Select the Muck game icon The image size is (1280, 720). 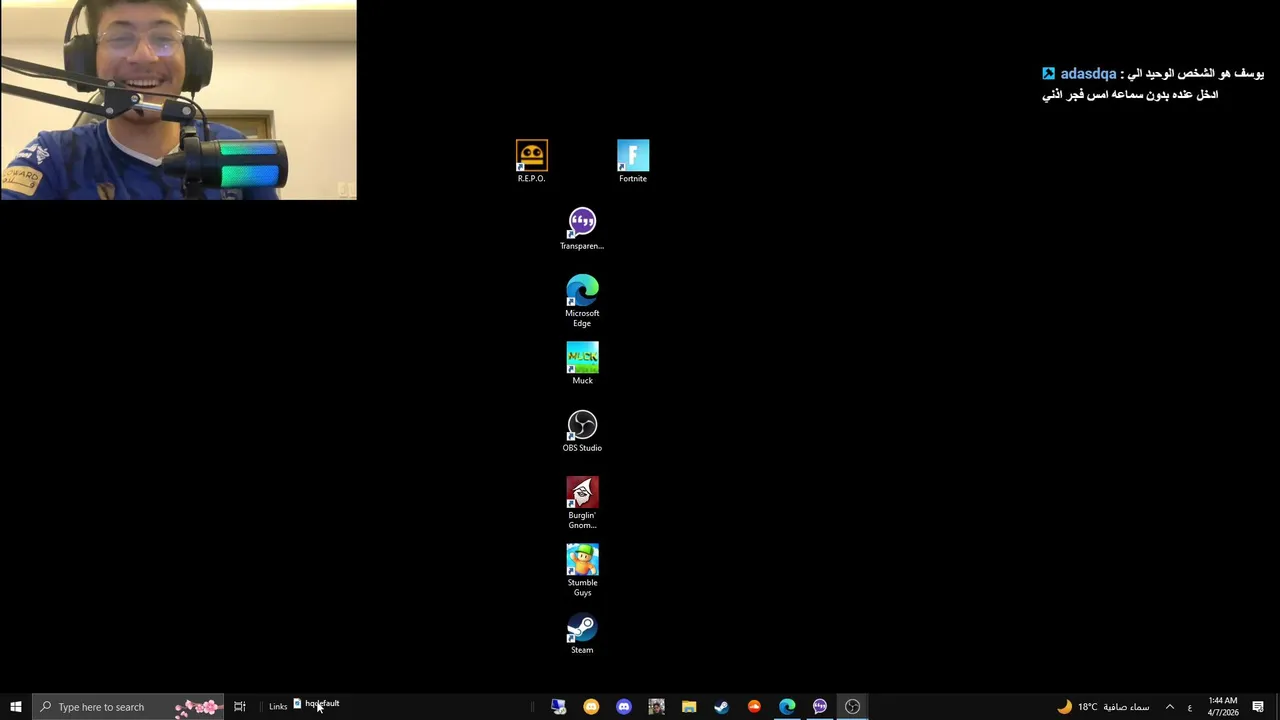[x=582, y=364]
